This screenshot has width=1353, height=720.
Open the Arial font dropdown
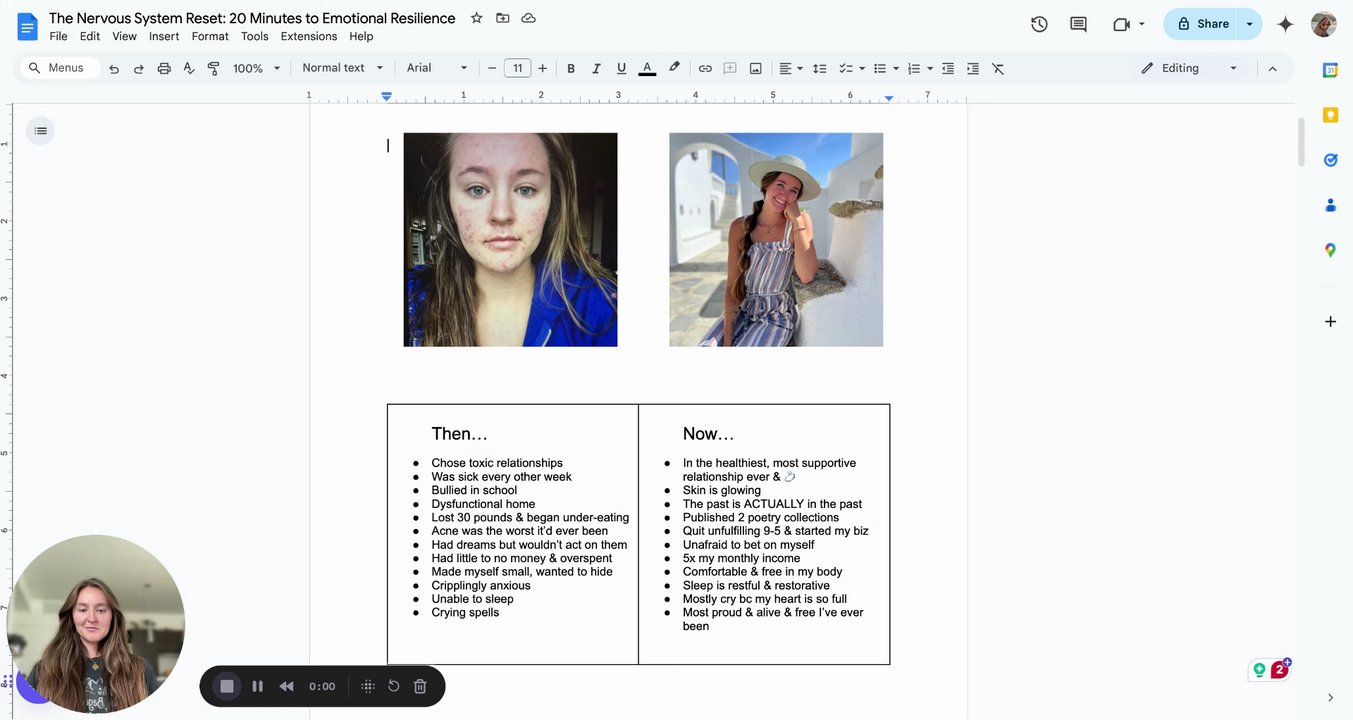(436, 68)
